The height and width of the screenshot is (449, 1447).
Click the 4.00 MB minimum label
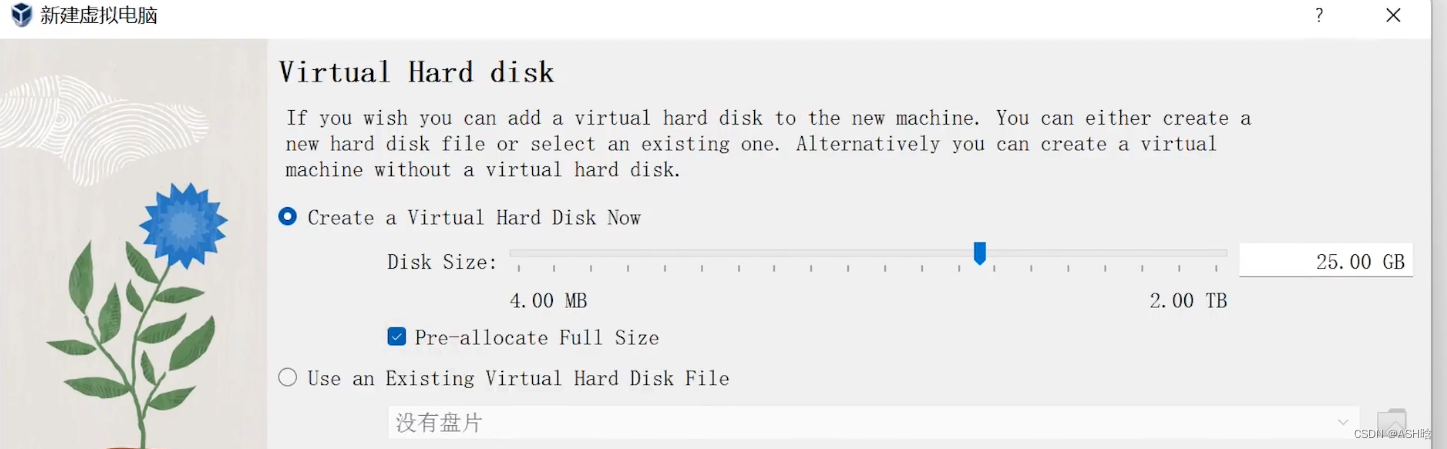pyautogui.click(x=548, y=301)
